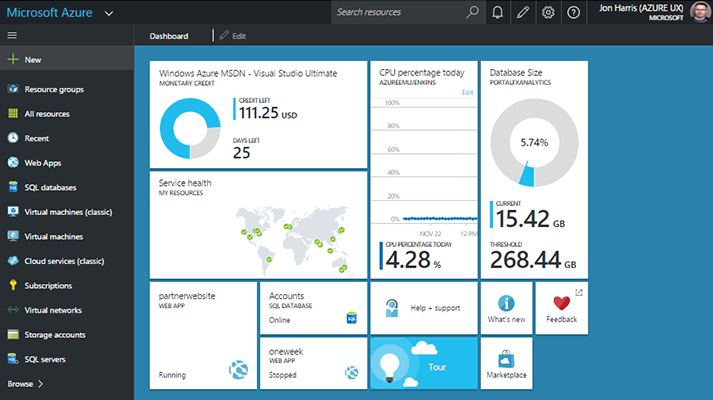Click the 4.28 % CPU value
Screen dimensions: 713x400
413,260
